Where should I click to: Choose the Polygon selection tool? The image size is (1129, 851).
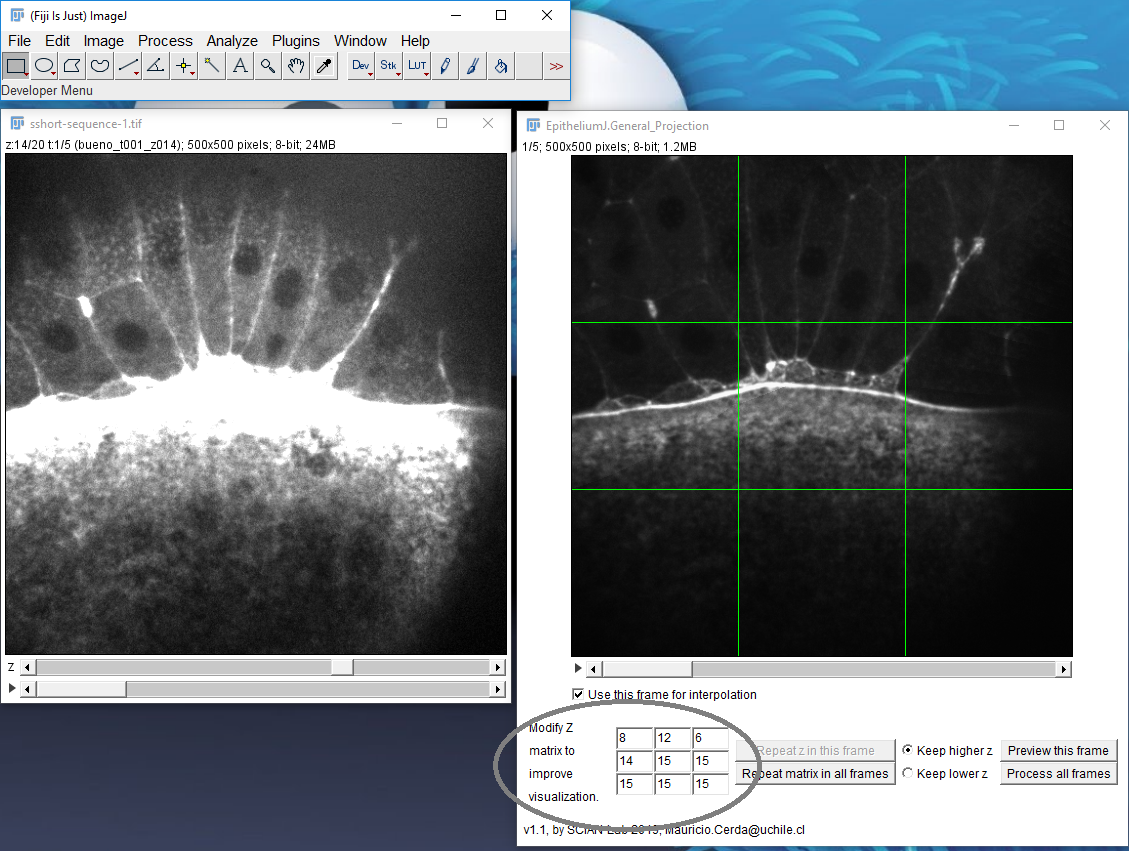(72, 66)
